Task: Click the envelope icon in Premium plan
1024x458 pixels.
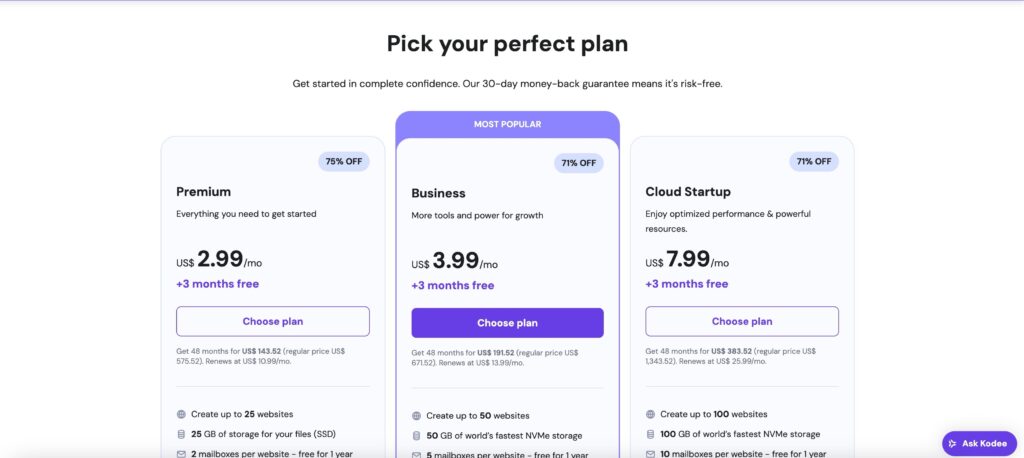Action: pos(181,453)
